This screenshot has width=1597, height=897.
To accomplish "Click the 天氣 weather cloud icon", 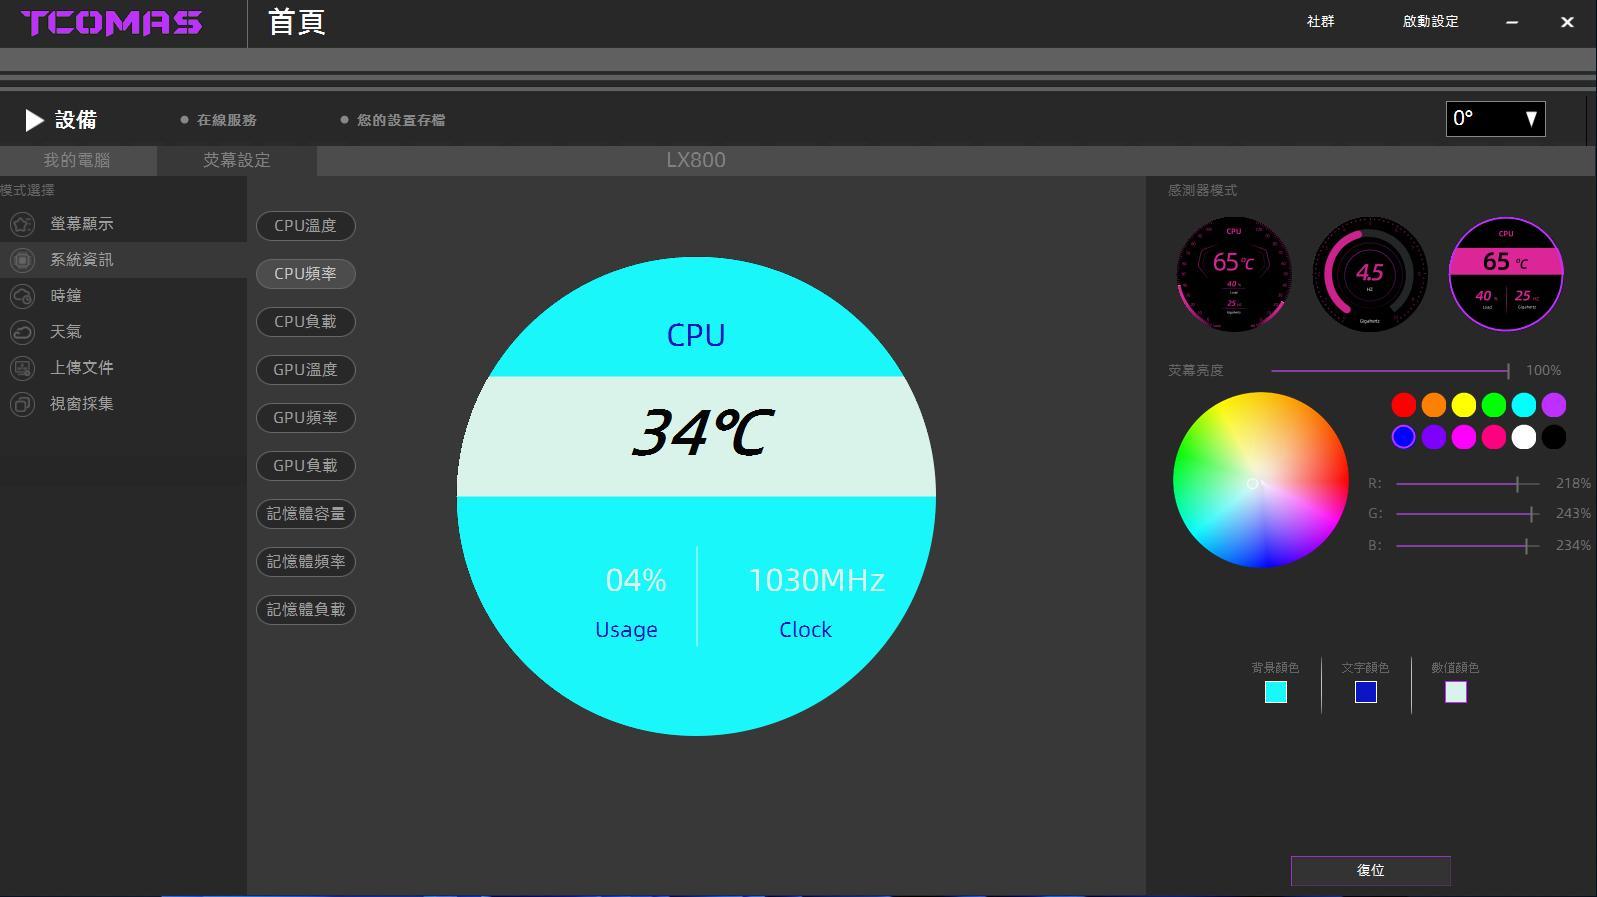I will (x=22, y=332).
